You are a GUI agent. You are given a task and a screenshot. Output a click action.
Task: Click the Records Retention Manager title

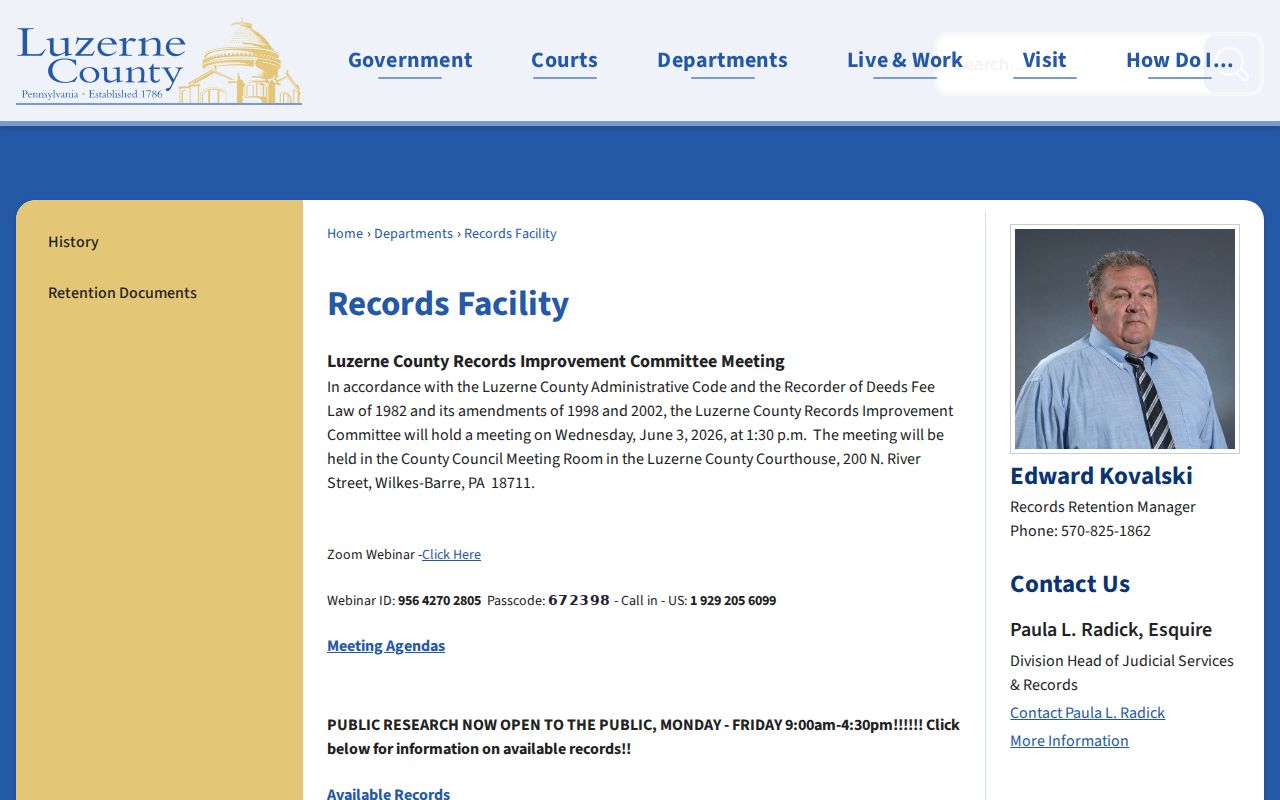(1103, 507)
